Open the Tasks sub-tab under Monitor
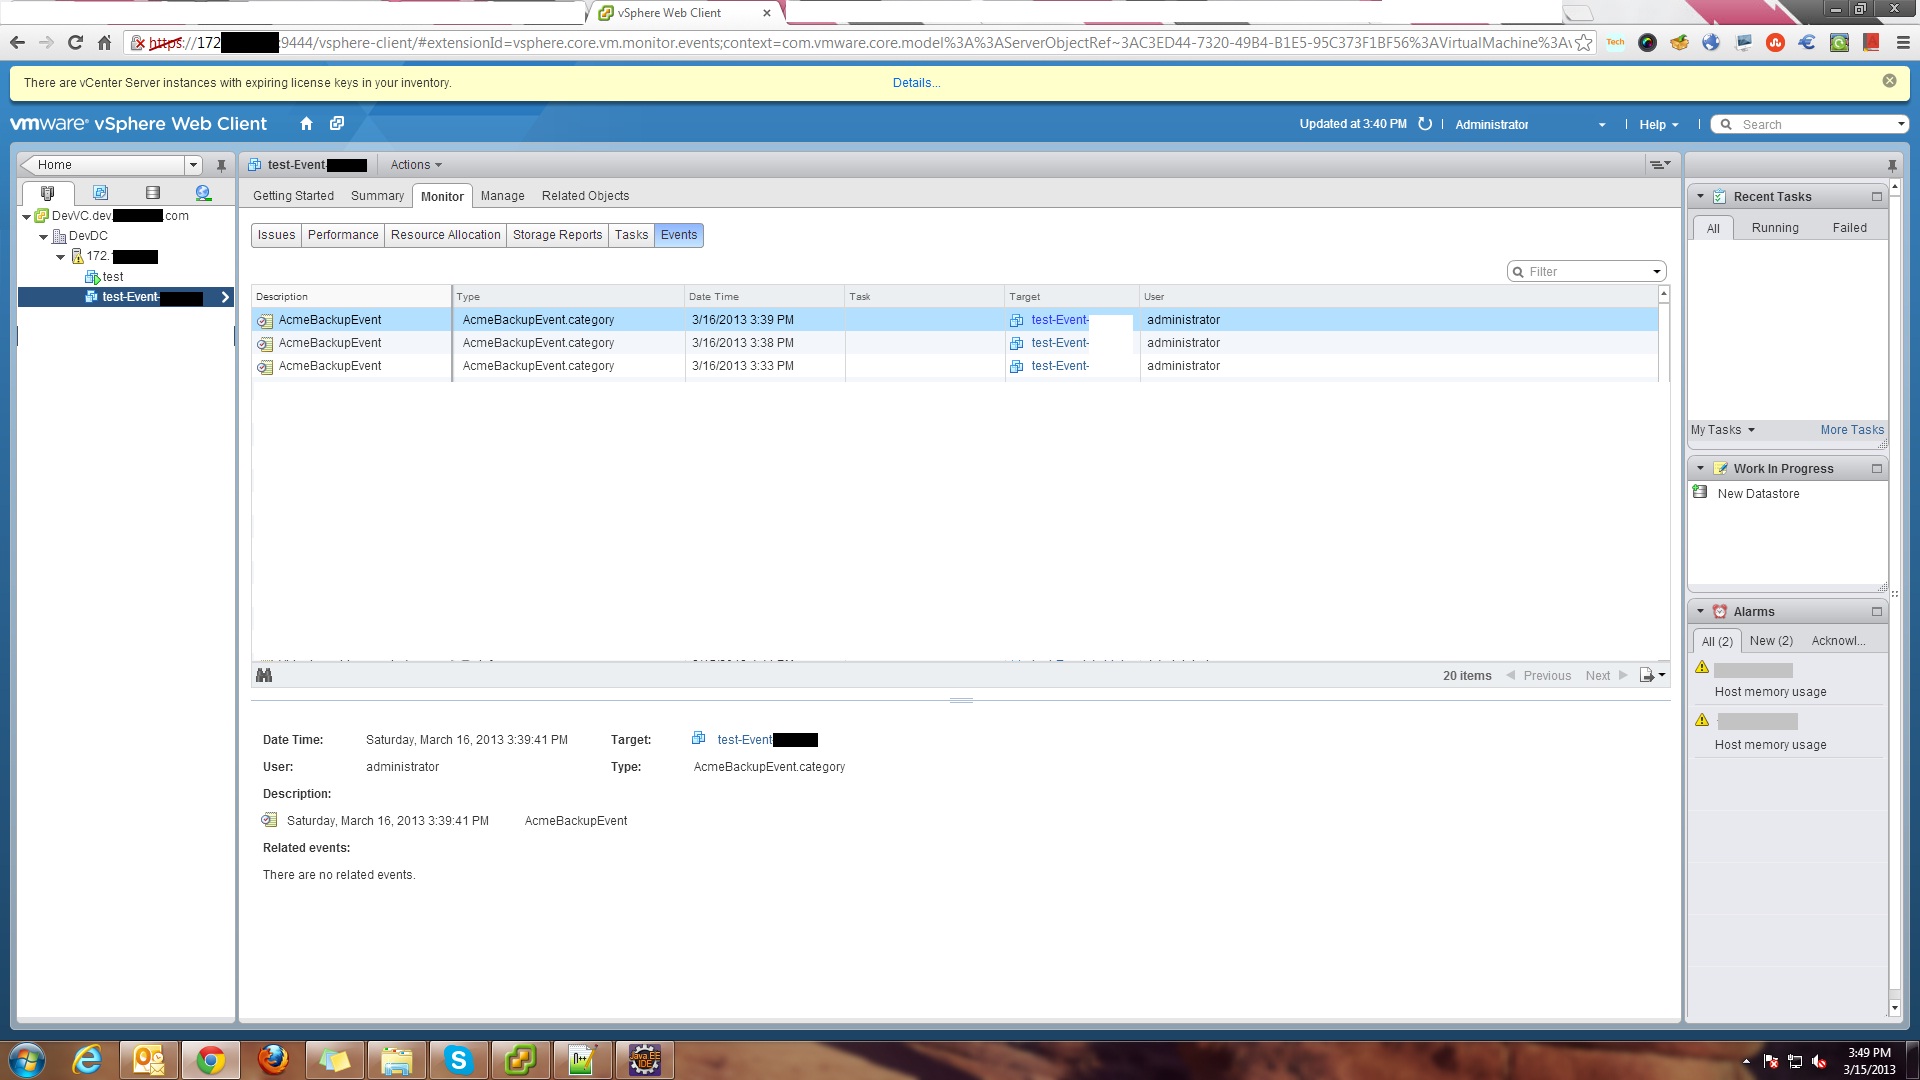 631,234
